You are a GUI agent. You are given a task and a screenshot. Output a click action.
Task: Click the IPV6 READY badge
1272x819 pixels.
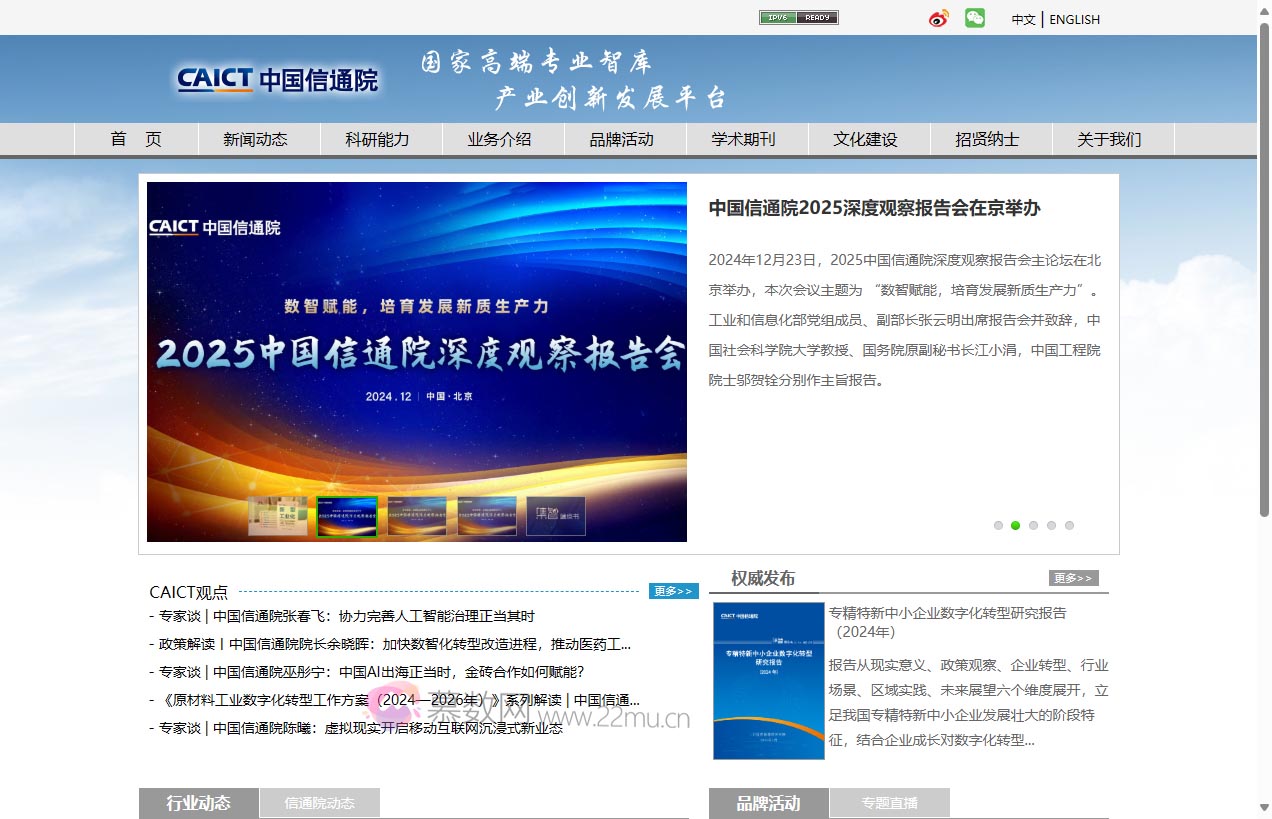click(x=798, y=17)
